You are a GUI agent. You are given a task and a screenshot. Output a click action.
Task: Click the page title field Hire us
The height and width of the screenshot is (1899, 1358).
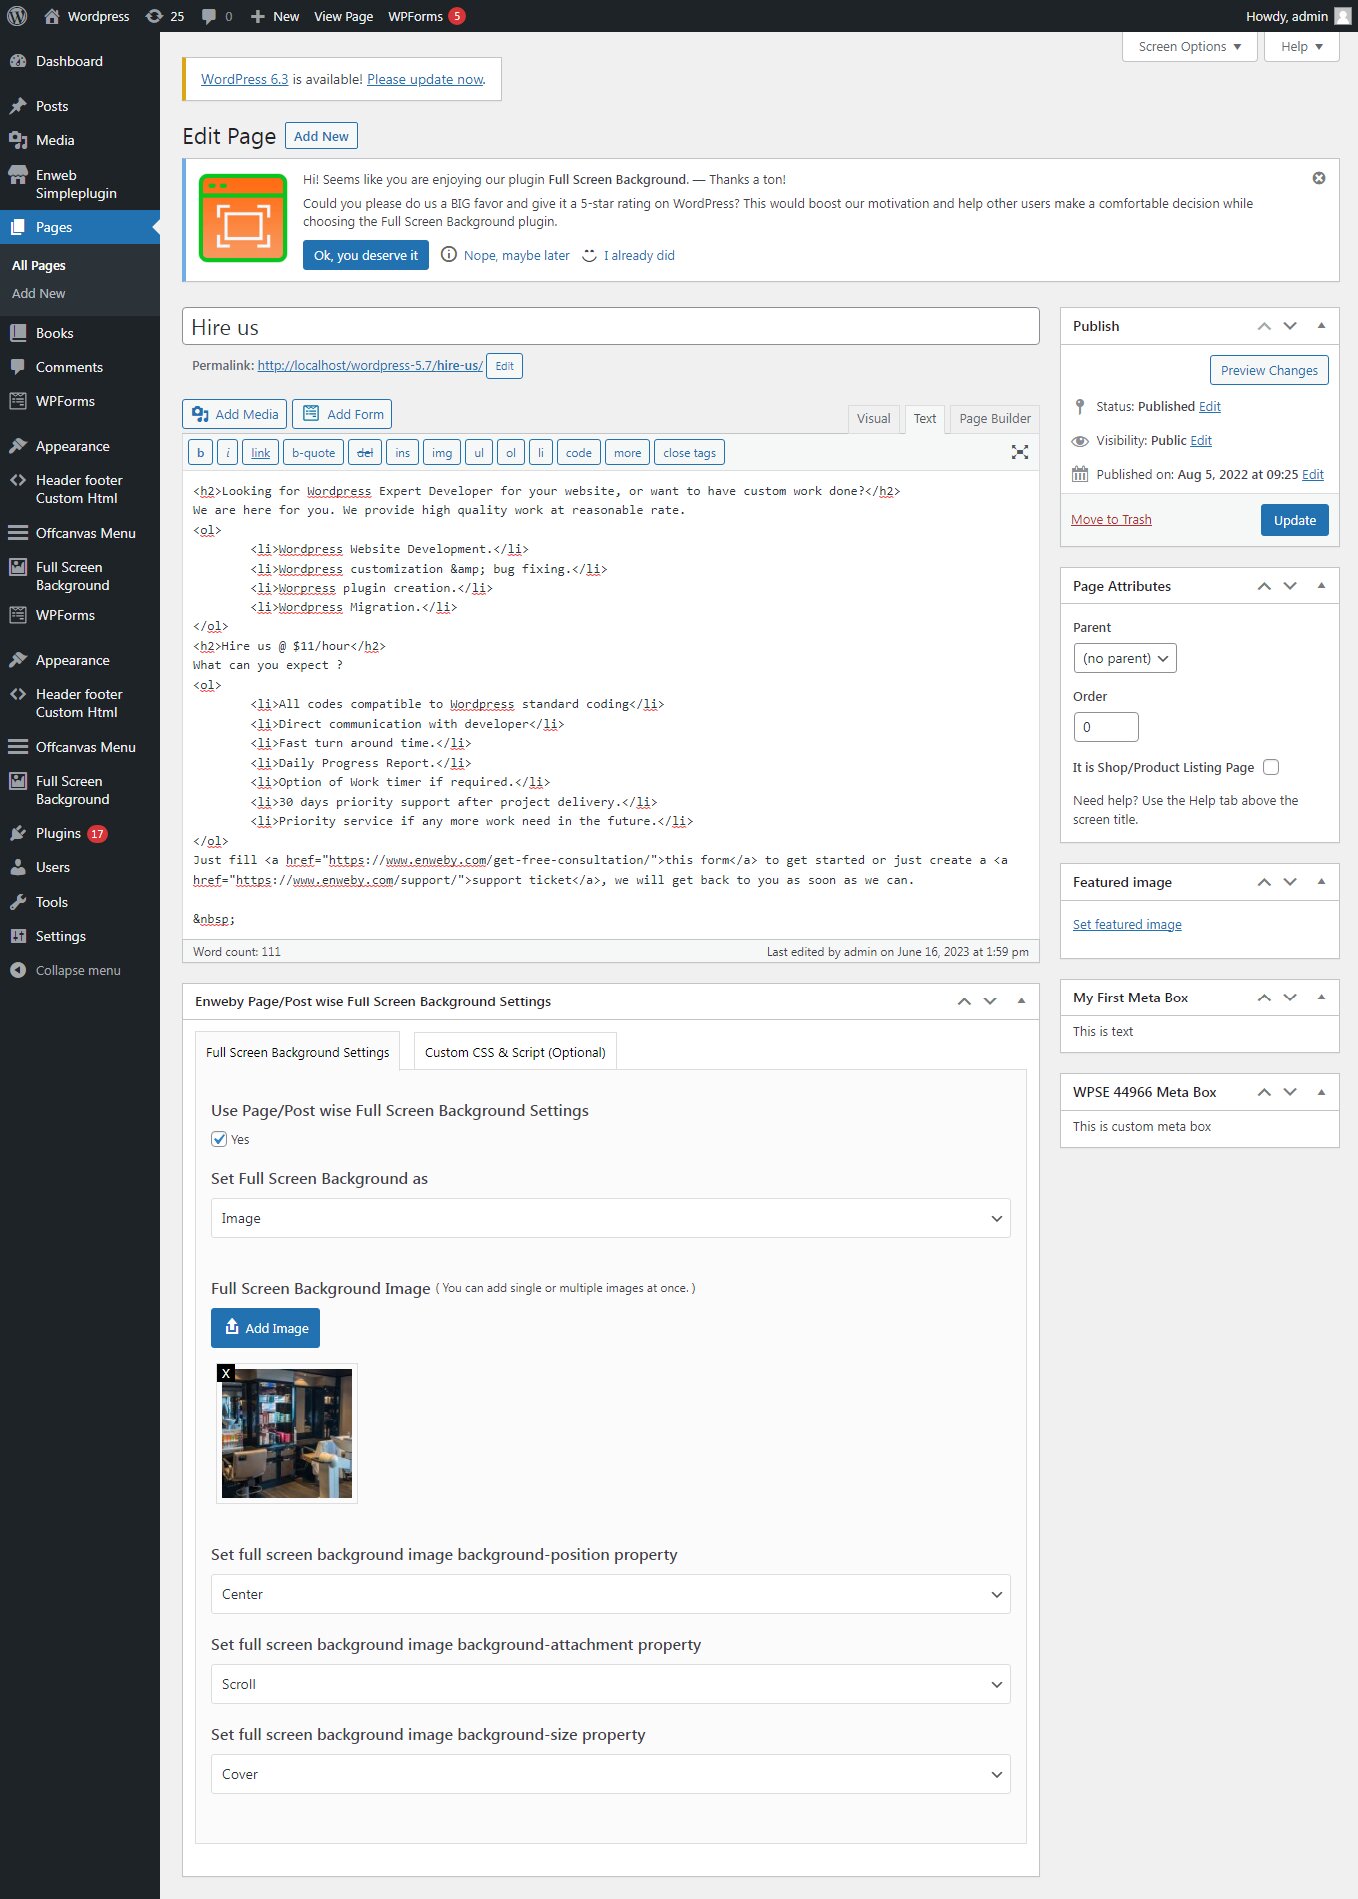pos(610,327)
